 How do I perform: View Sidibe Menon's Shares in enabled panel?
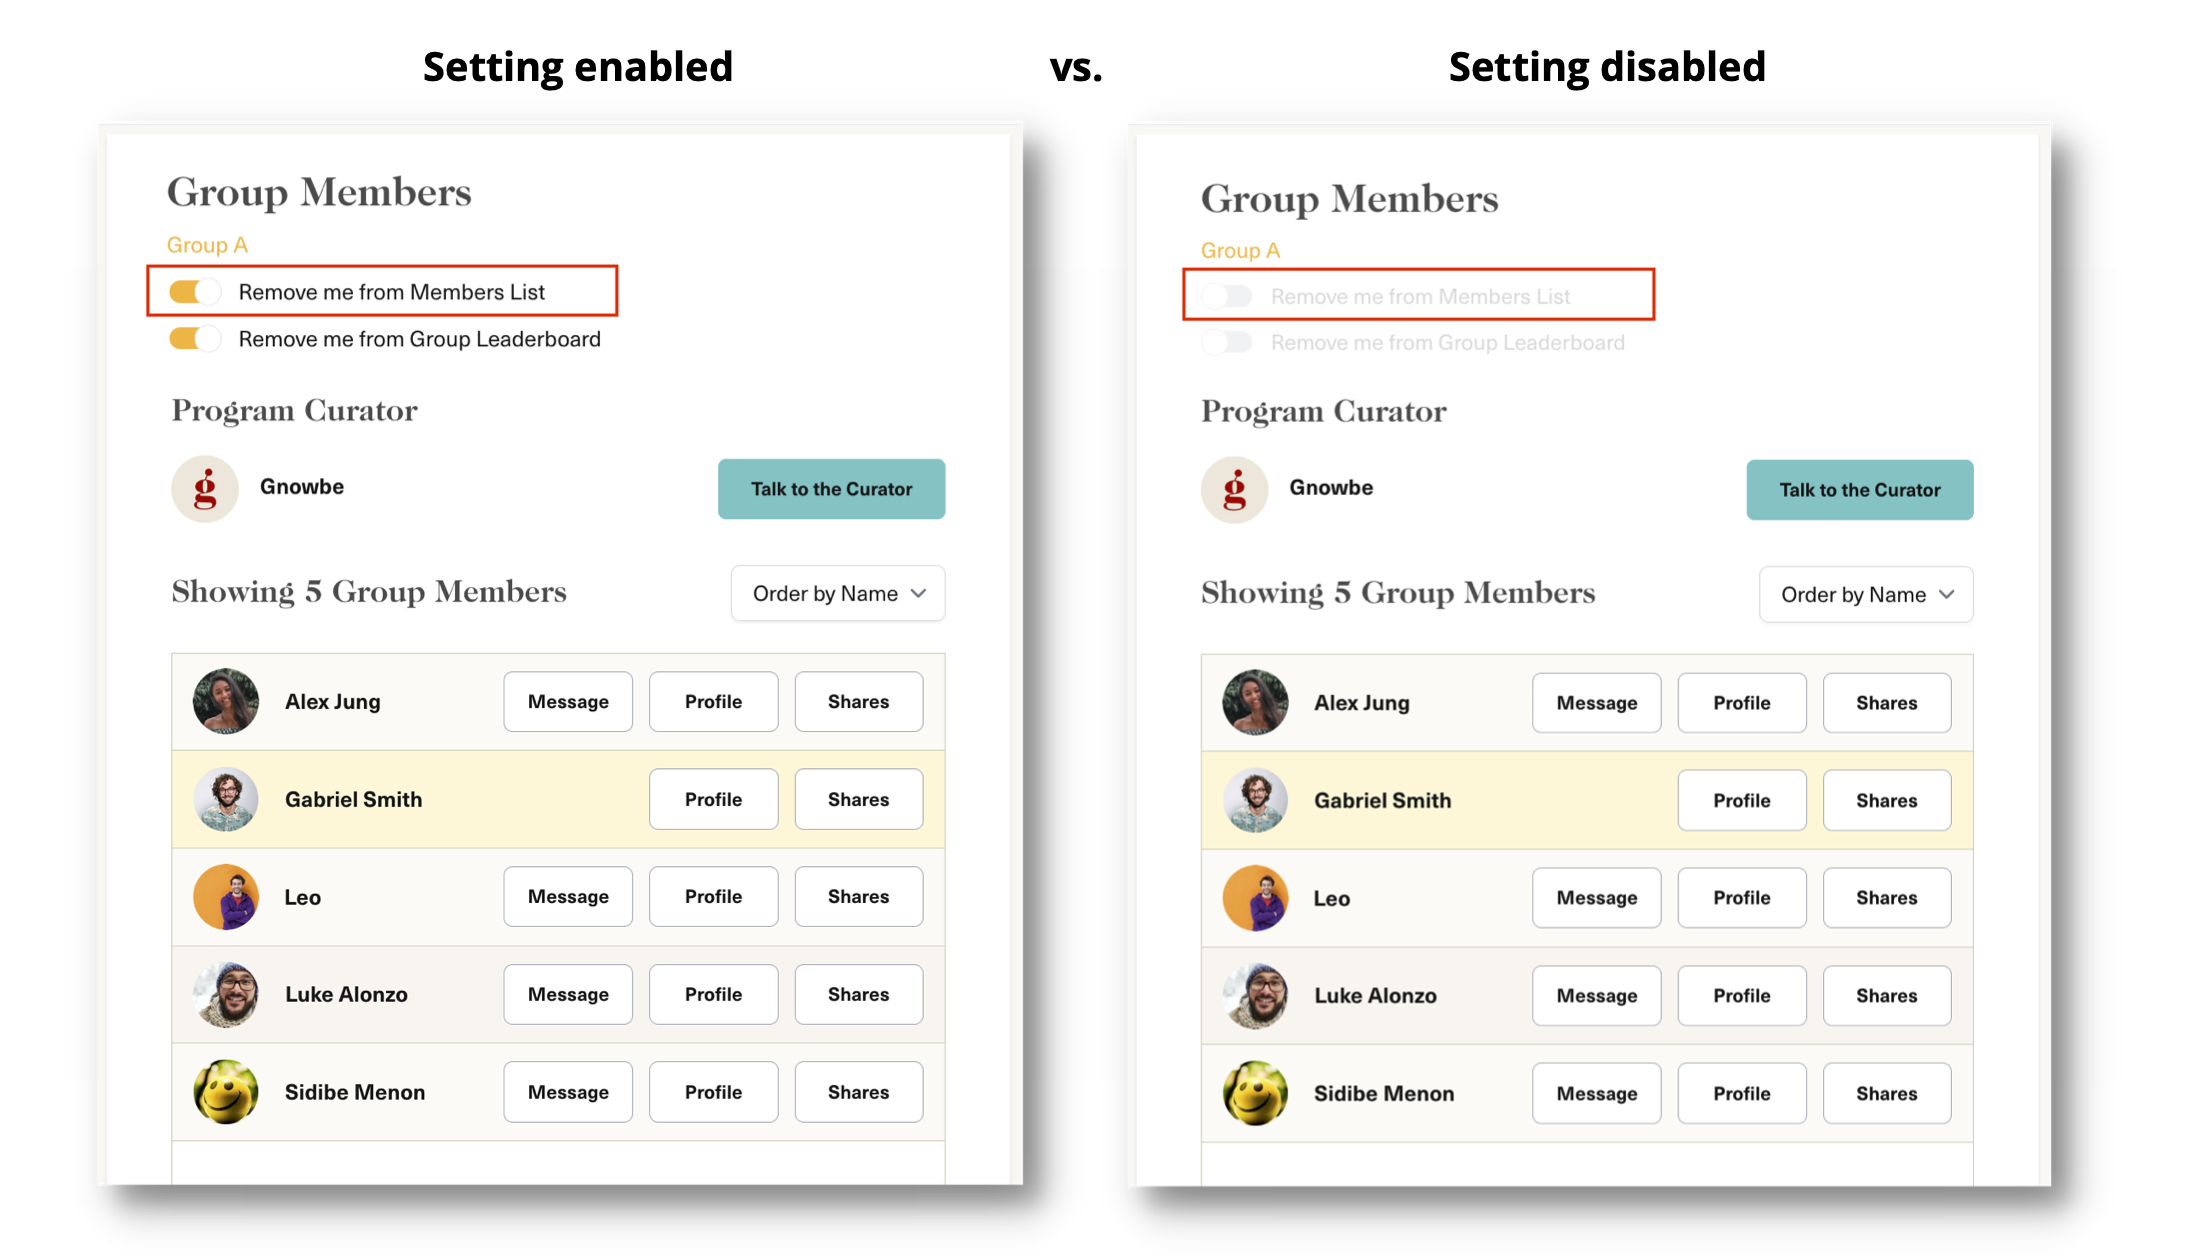click(858, 1092)
